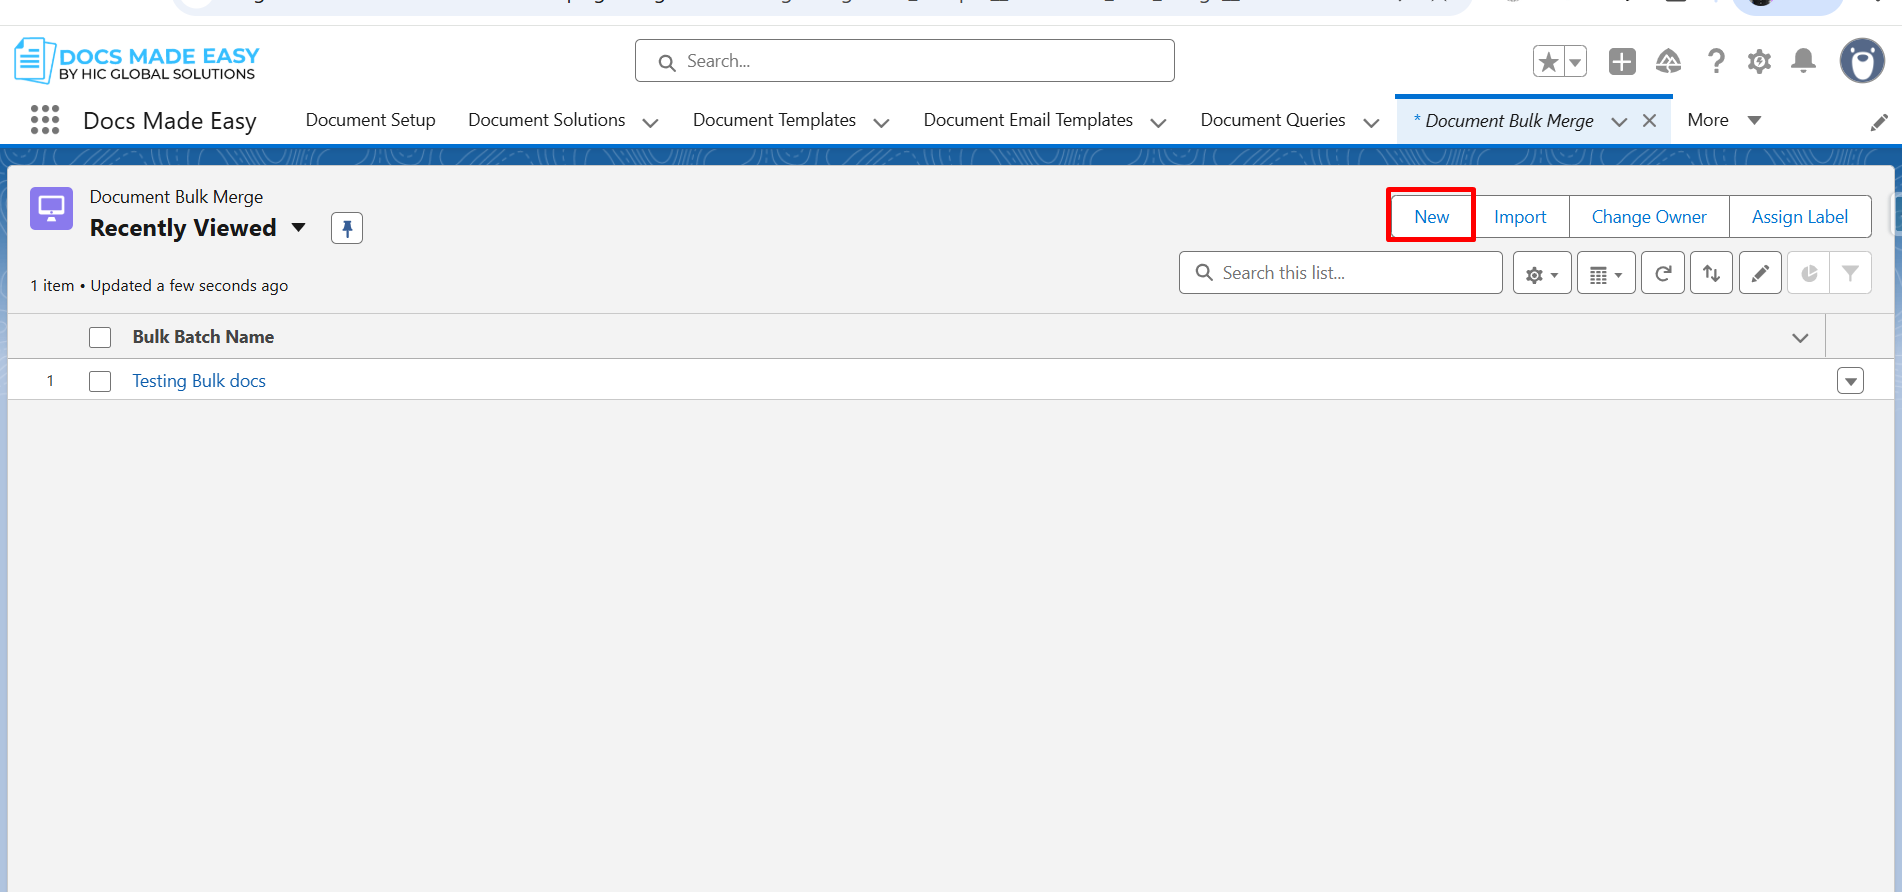The height and width of the screenshot is (892, 1902).
Task: Open the More navigation menu
Action: pos(1723,120)
